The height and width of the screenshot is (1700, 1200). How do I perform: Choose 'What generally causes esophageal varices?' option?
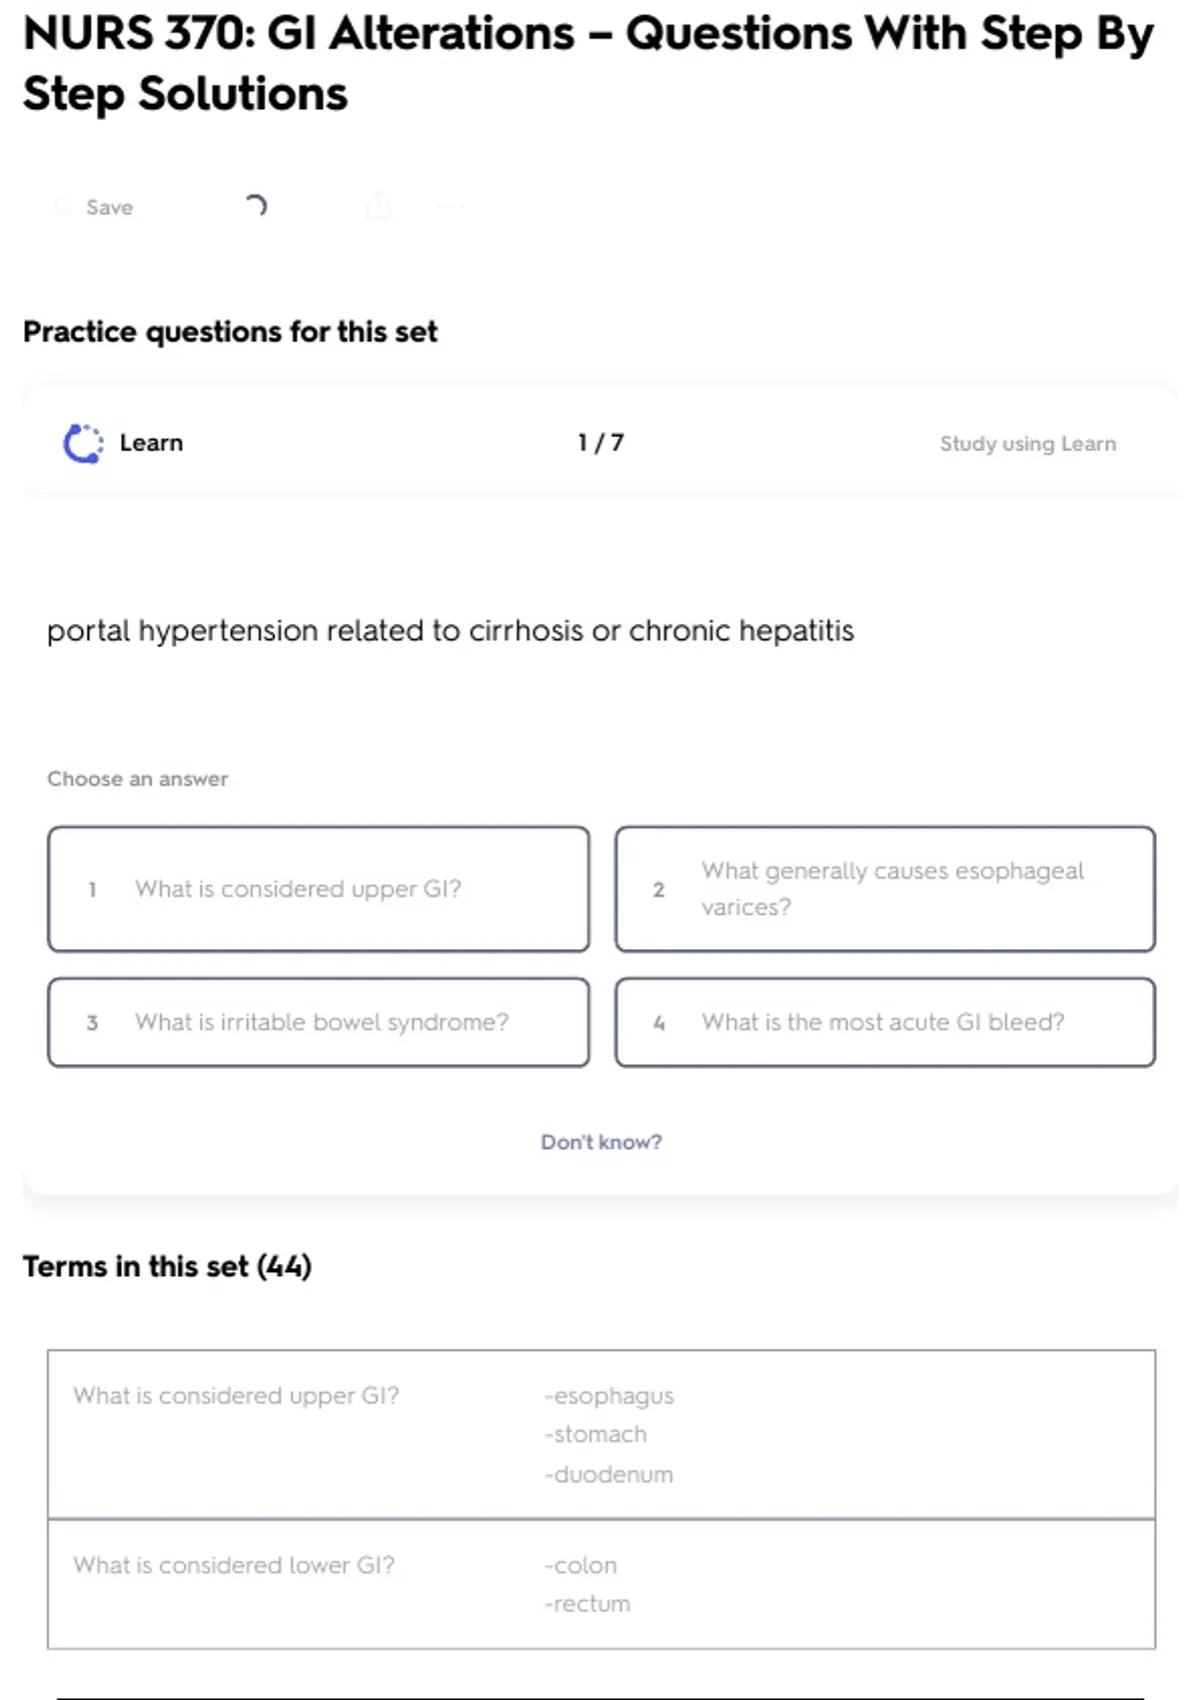click(885, 889)
